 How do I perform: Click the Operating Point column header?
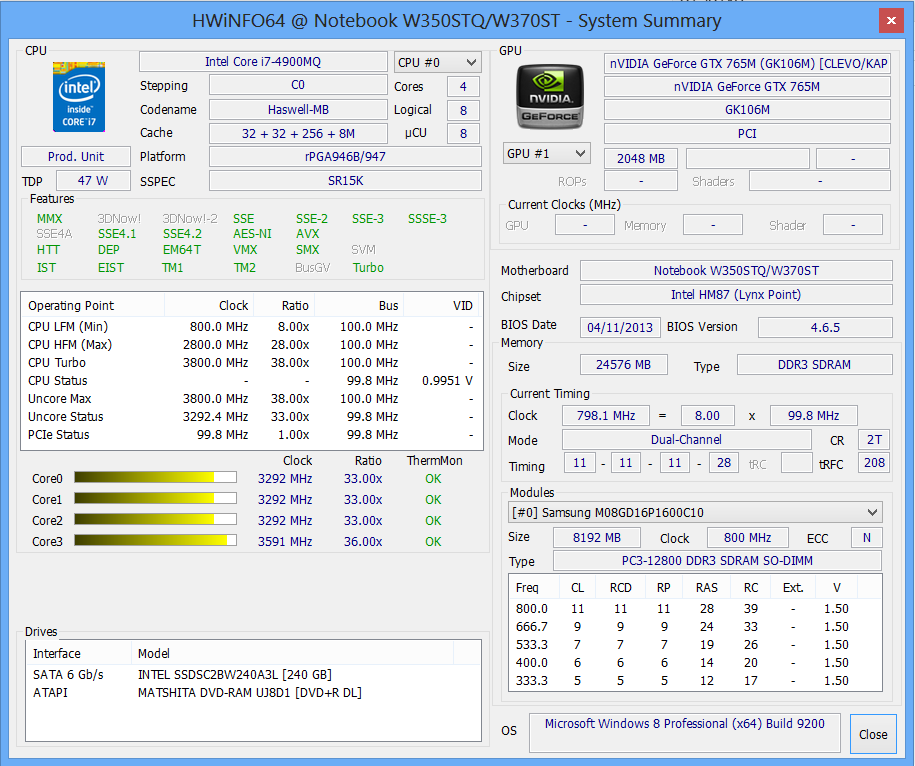click(93, 305)
